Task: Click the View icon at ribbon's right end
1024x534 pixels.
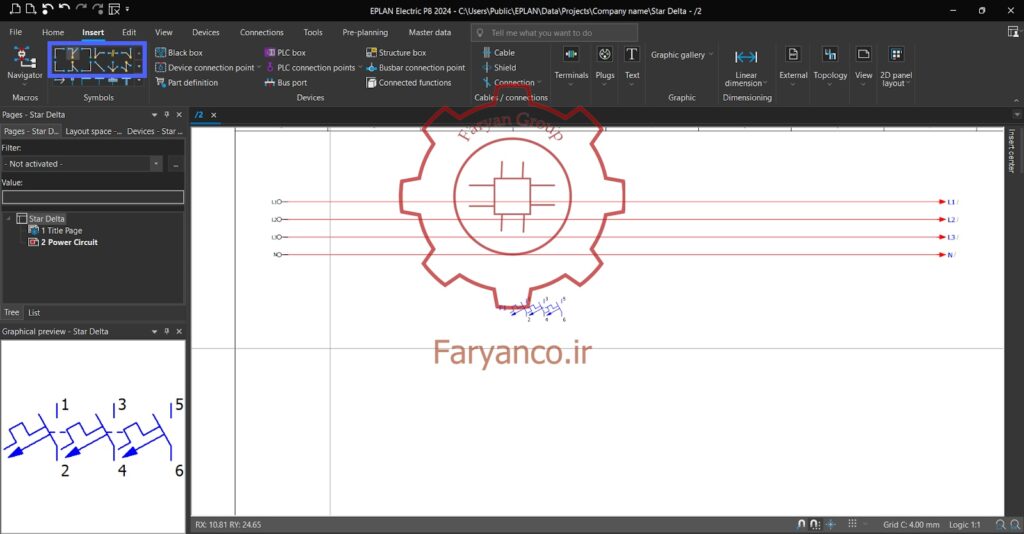Action: click(x=863, y=55)
